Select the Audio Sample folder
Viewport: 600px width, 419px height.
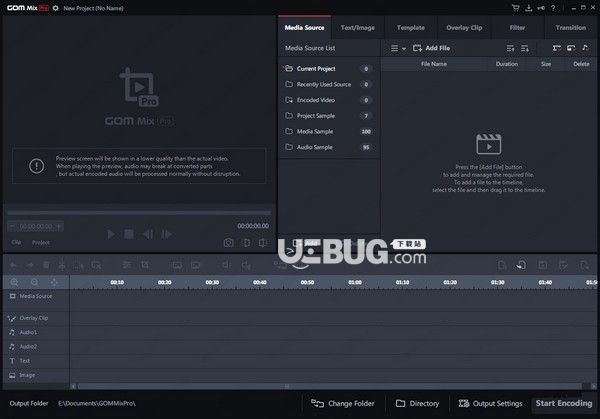click(329, 147)
